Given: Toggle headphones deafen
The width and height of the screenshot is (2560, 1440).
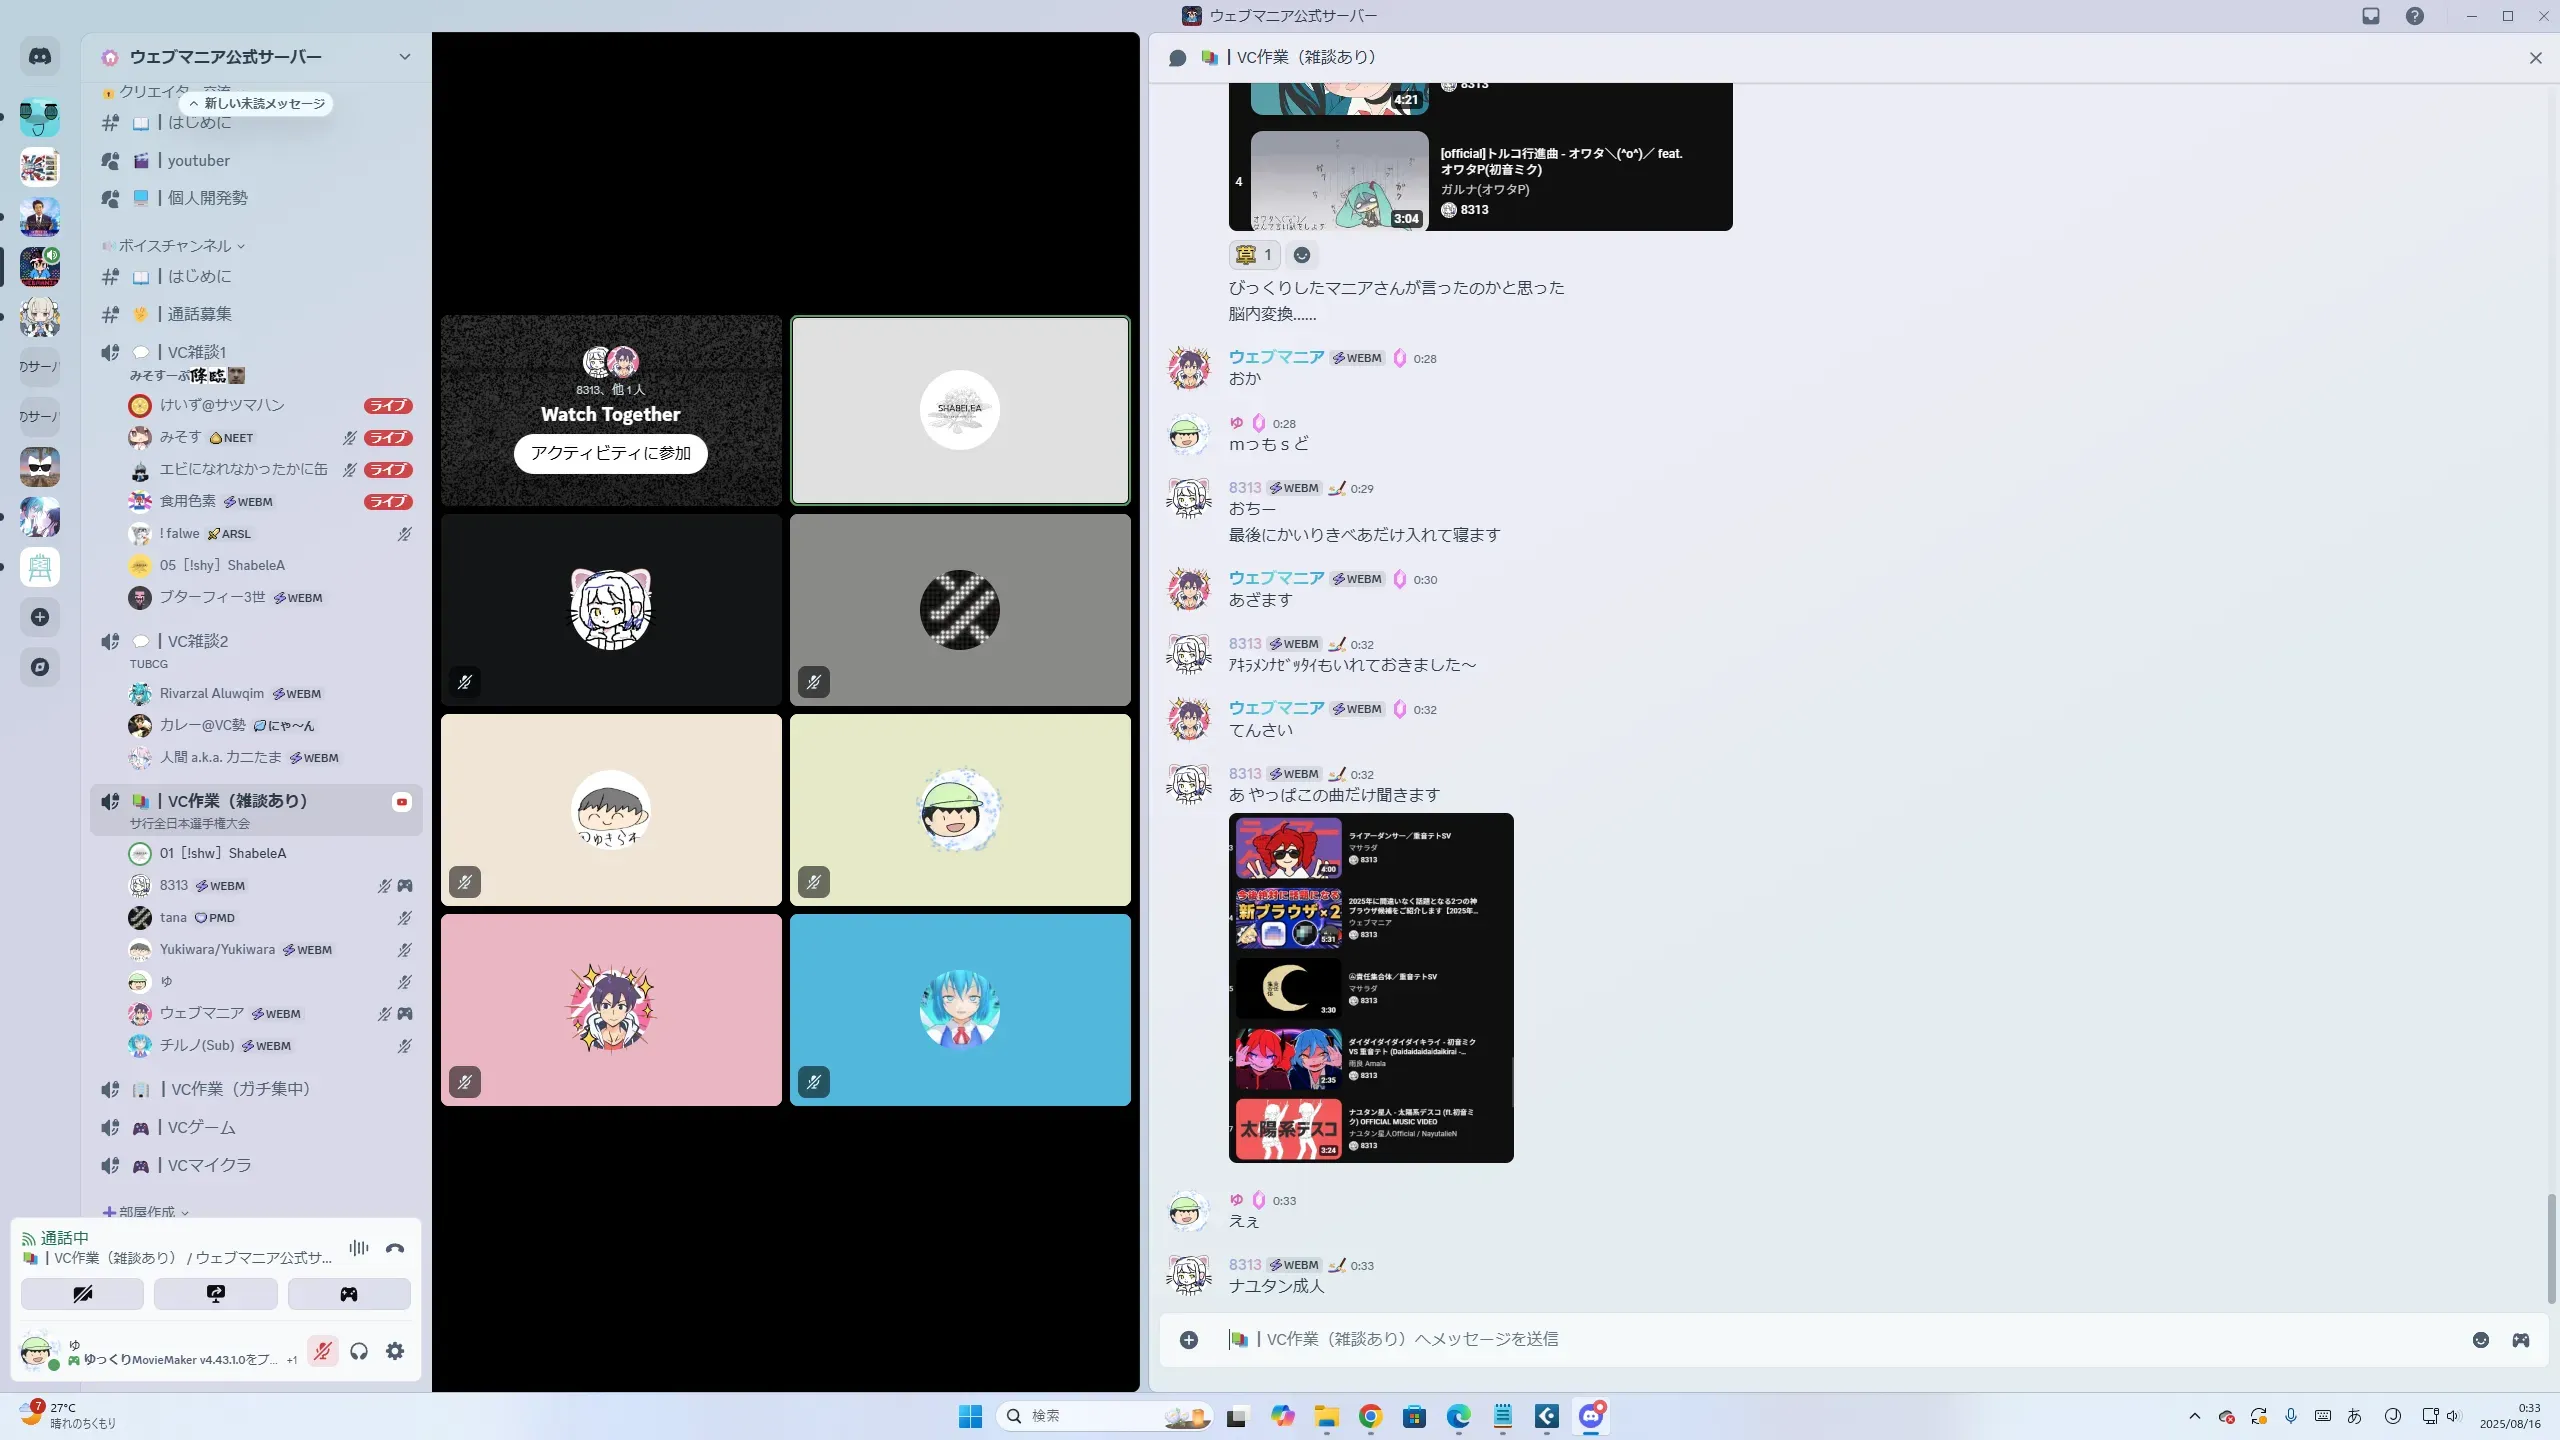Looking at the screenshot, I should click(359, 1351).
